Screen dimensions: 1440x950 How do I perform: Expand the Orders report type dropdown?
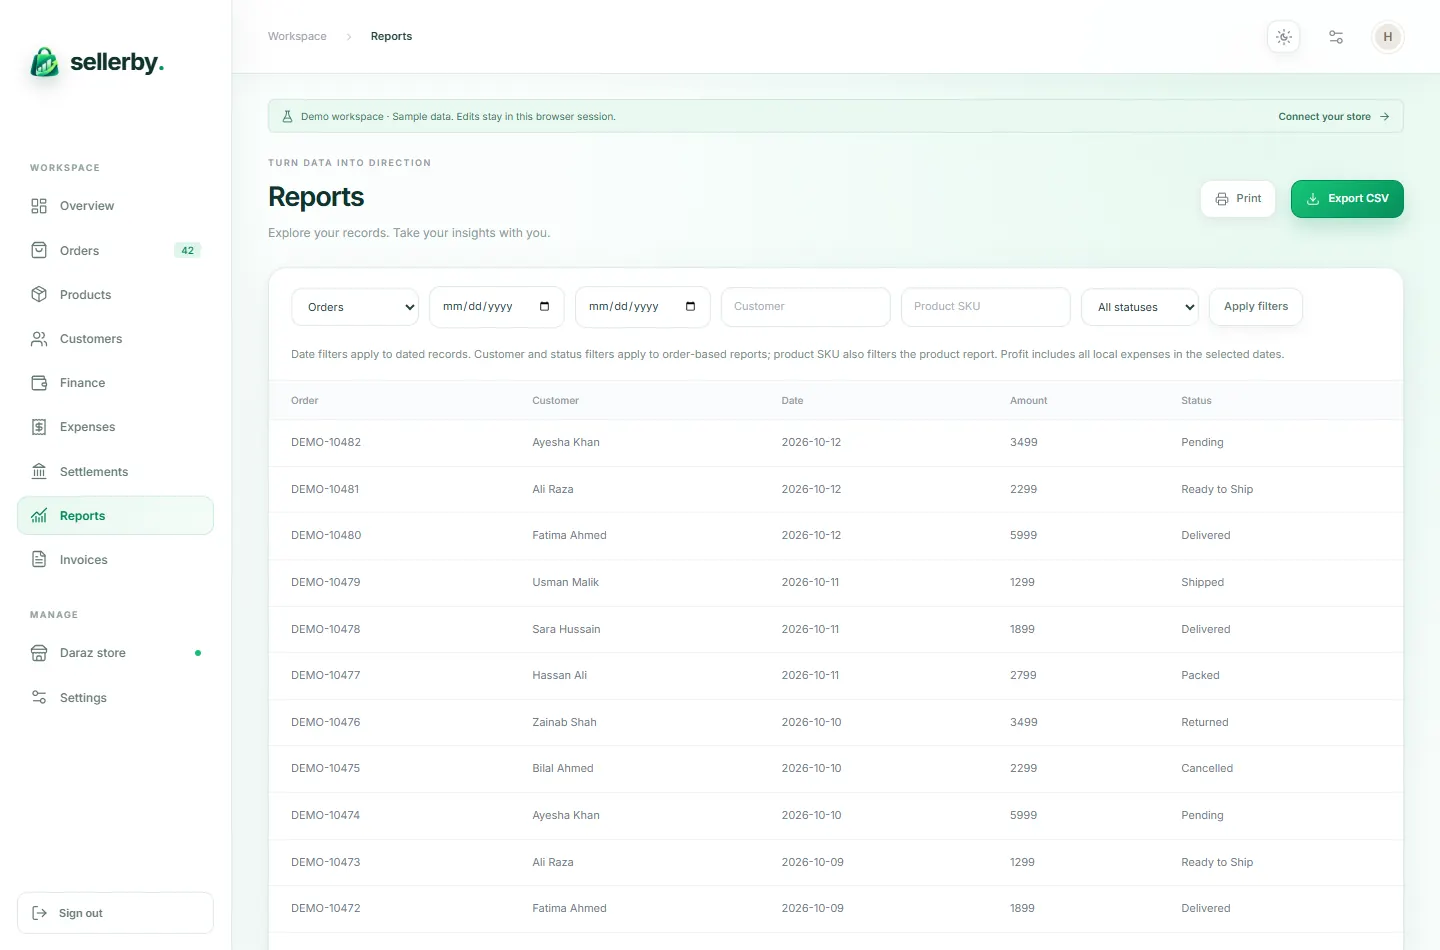[x=355, y=307]
